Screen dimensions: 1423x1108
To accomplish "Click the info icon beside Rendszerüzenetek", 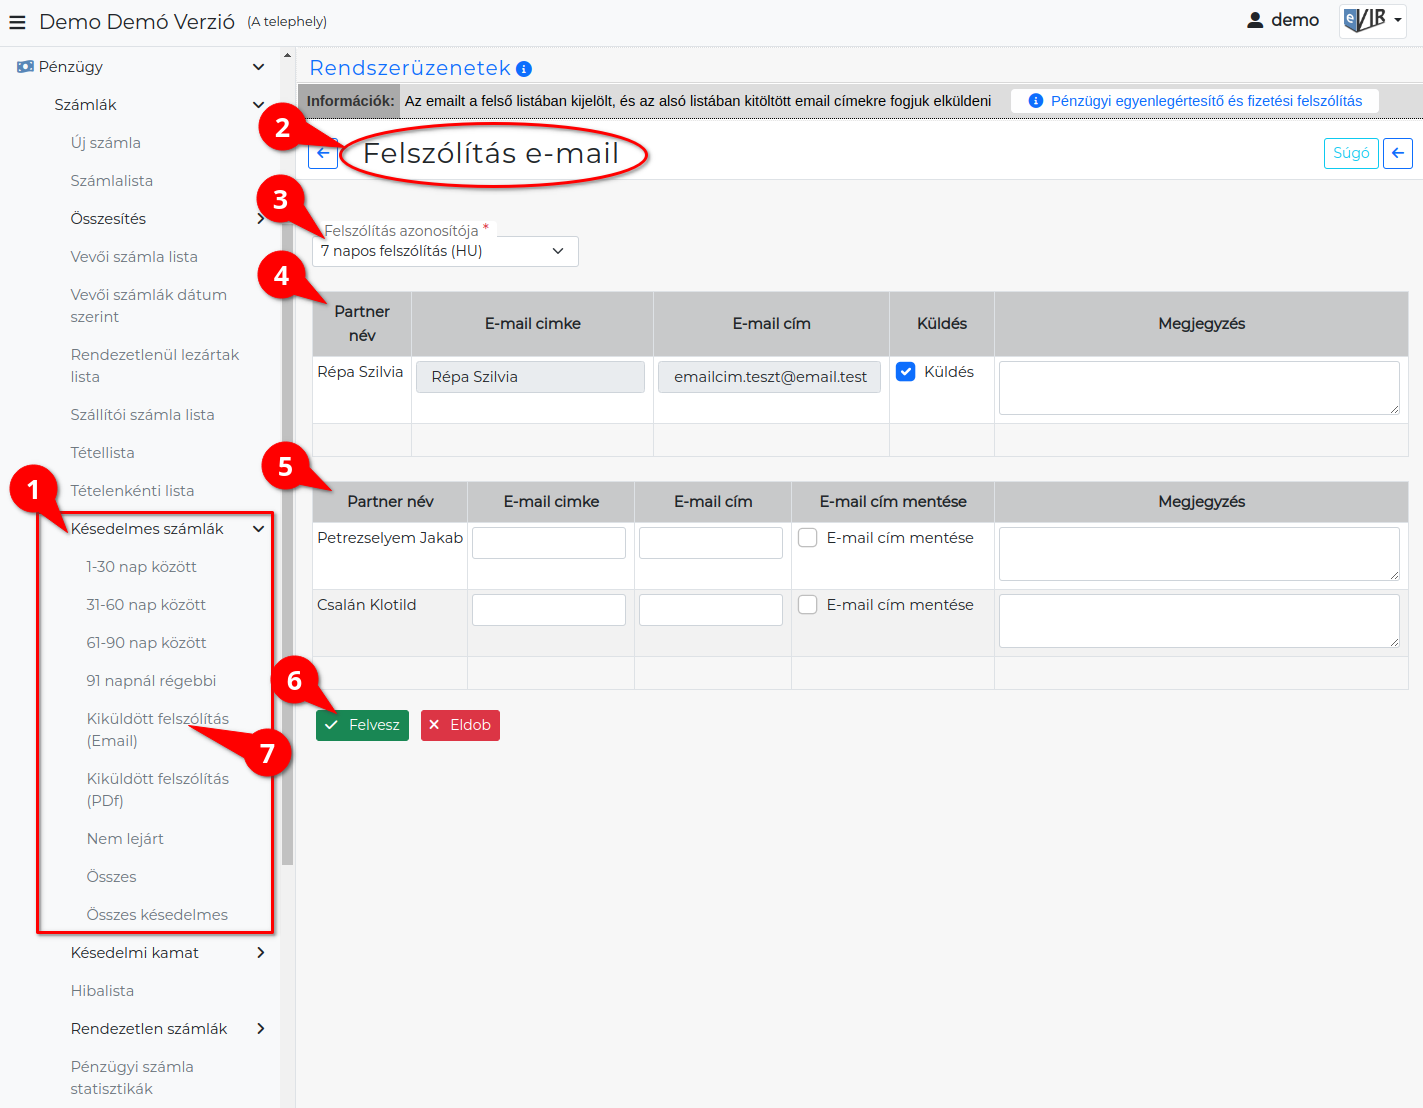I will (x=524, y=69).
